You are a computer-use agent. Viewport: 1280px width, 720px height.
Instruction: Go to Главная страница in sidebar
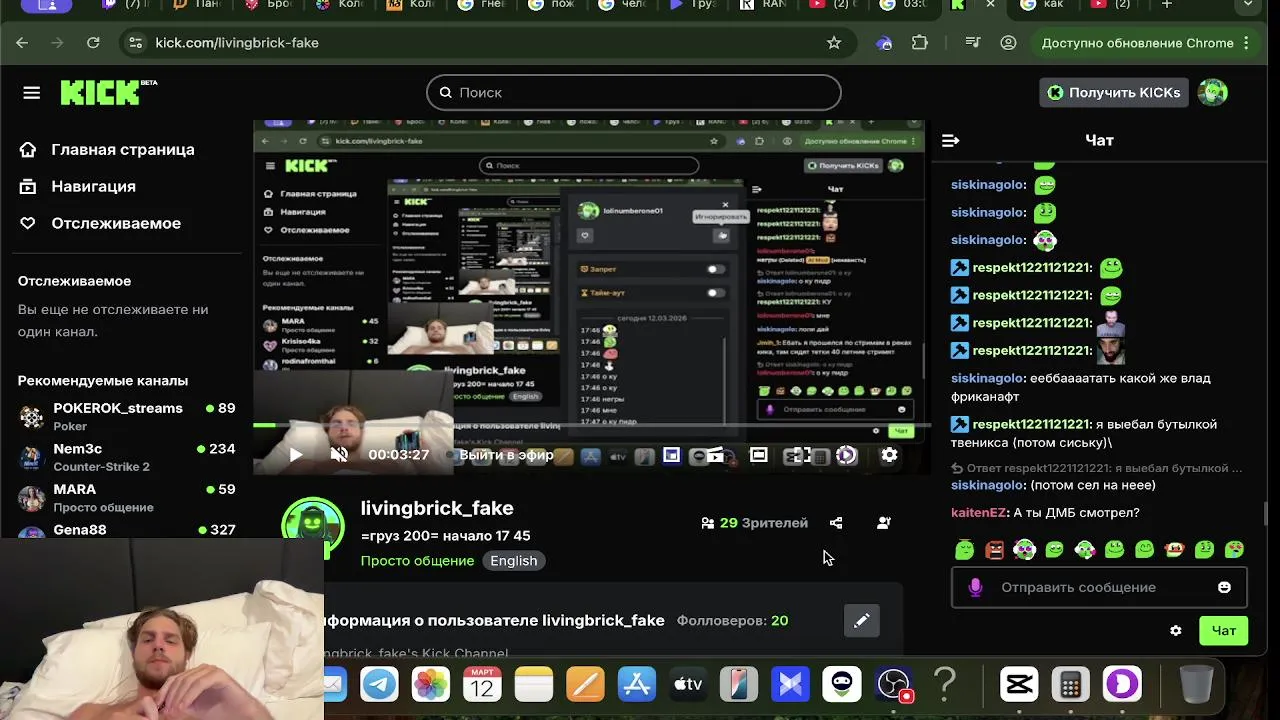click(122, 149)
